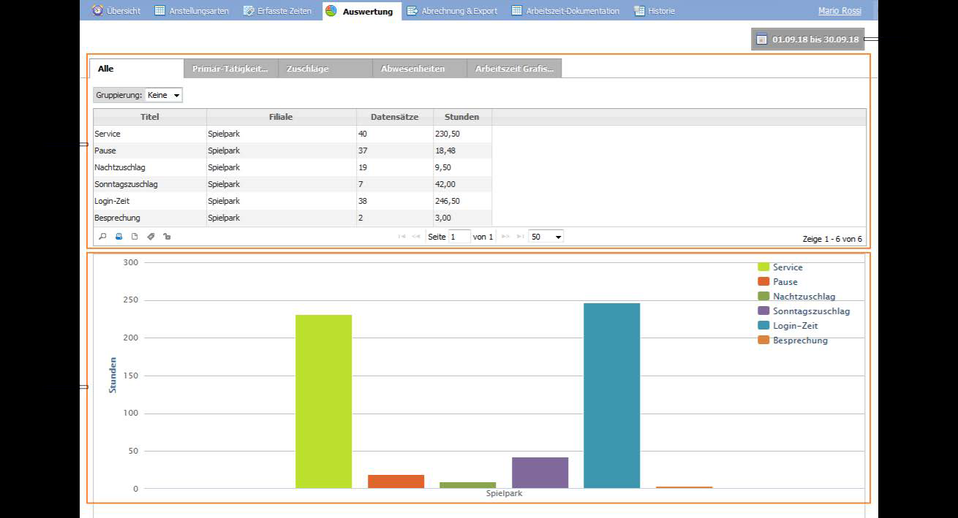Click the Service legend color swatch
The width and height of the screenshot is (958, 518).
[x=764, y=267]
